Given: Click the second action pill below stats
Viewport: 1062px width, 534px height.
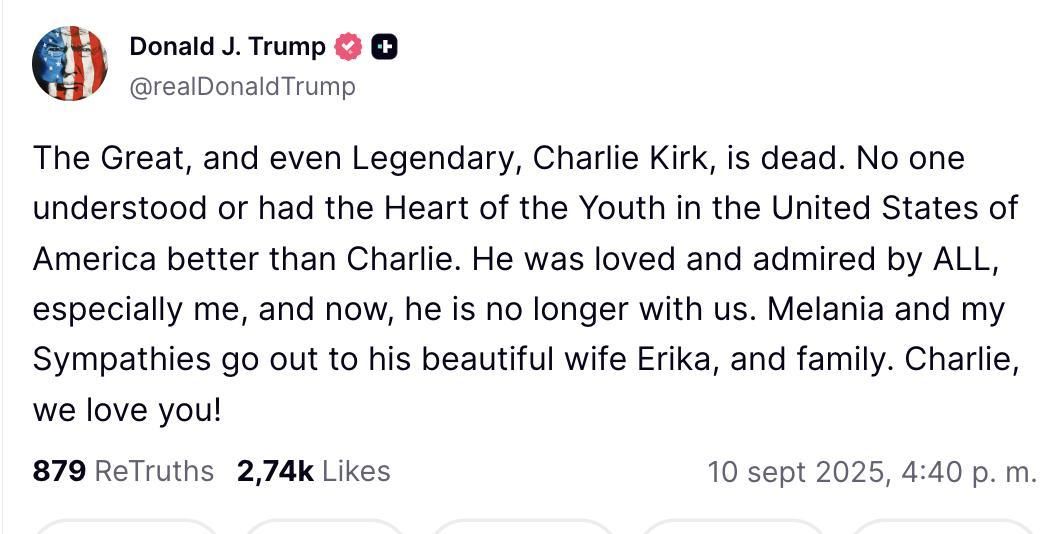Looking at the screenshot, I should click(326, 526).
